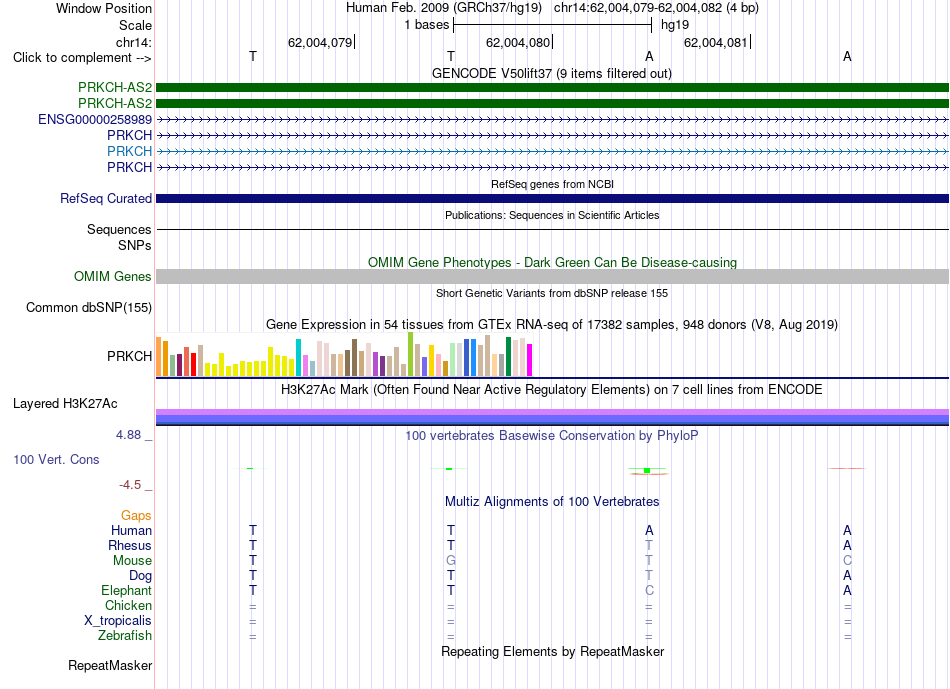Click the PhyloP -4.5 lower scale value
950x689 pixels.
tap(130, 485)
